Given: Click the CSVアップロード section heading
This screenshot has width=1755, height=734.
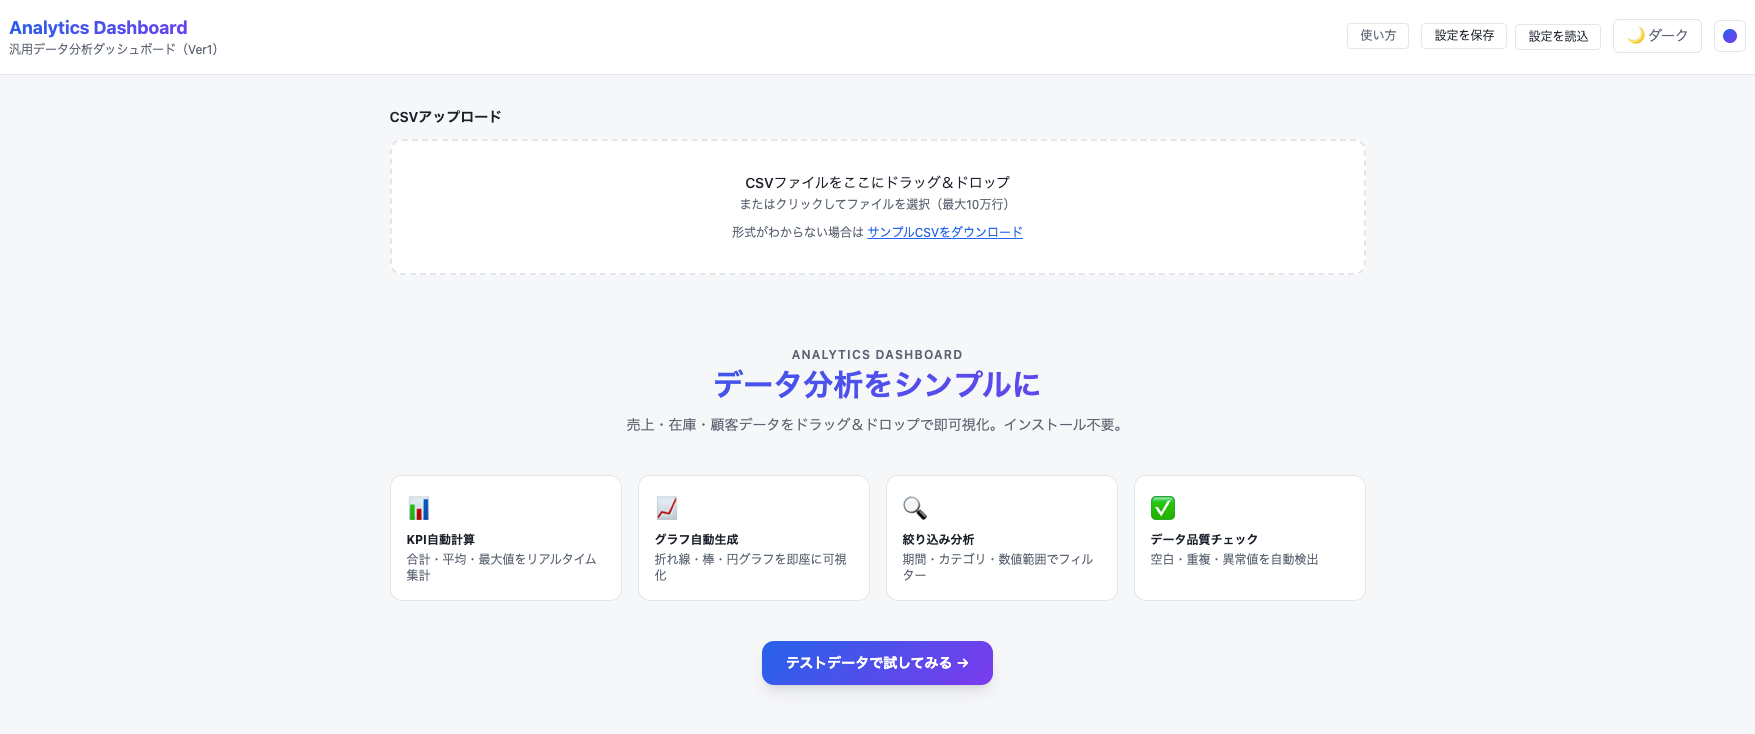Looking at the screenshot, I should click(x=445, y=117).
